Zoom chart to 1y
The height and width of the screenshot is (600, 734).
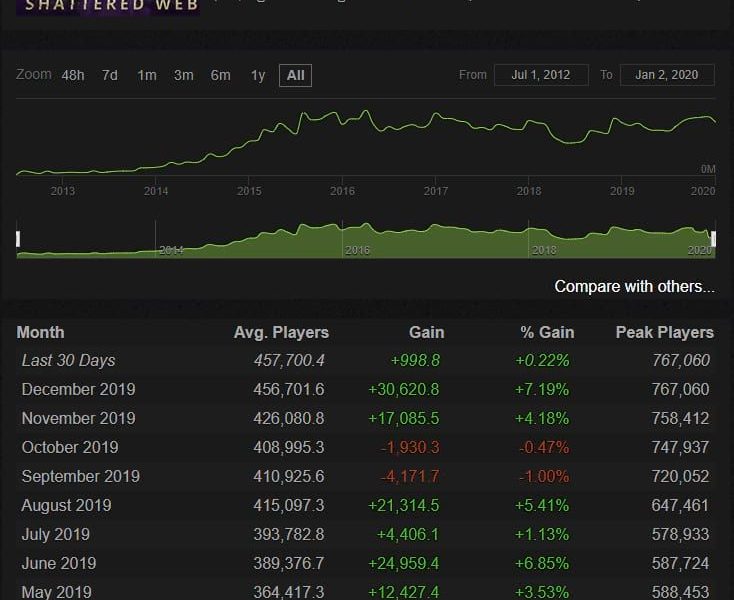click(x=258, y=75)
